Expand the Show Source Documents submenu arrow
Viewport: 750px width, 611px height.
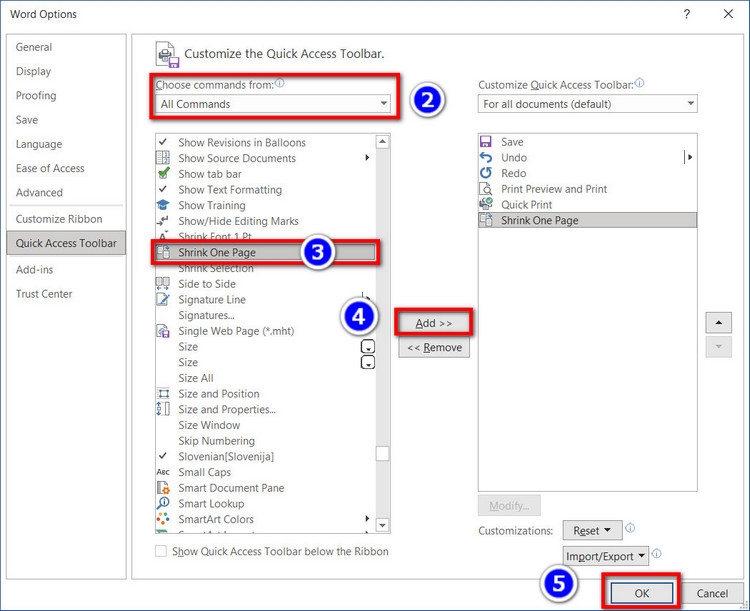pyautogui.click(x=367, y=157)
